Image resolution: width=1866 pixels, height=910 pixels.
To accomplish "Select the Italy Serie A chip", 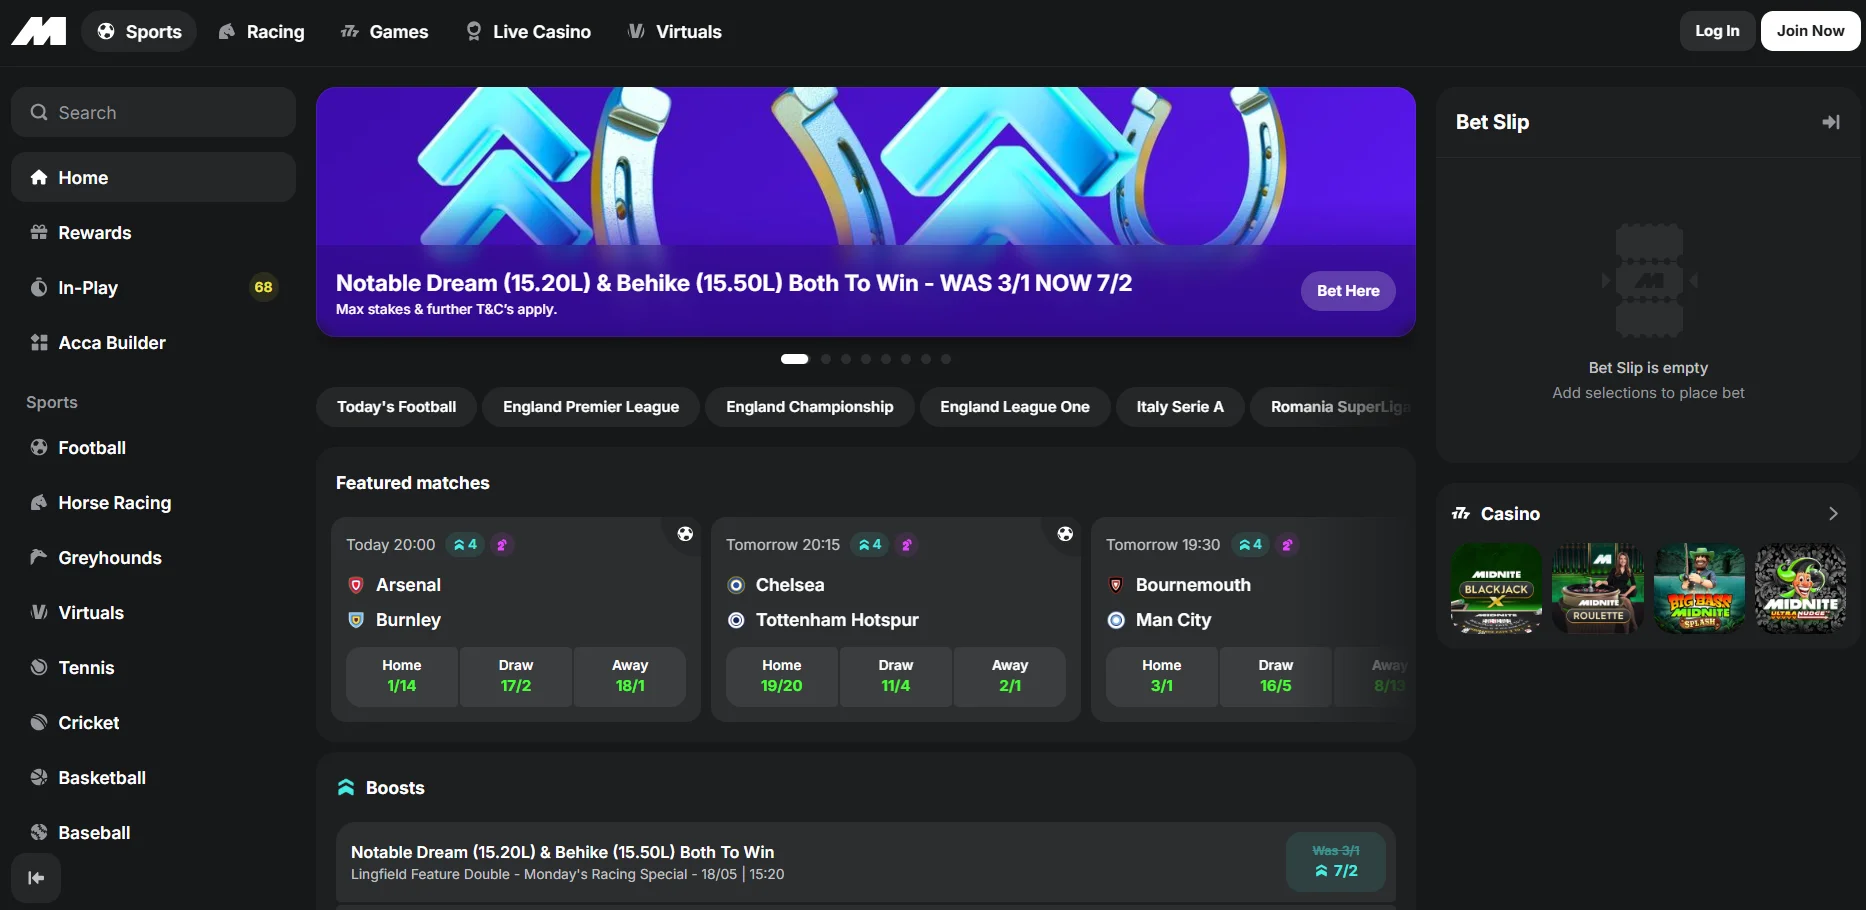I will 1180,407.
